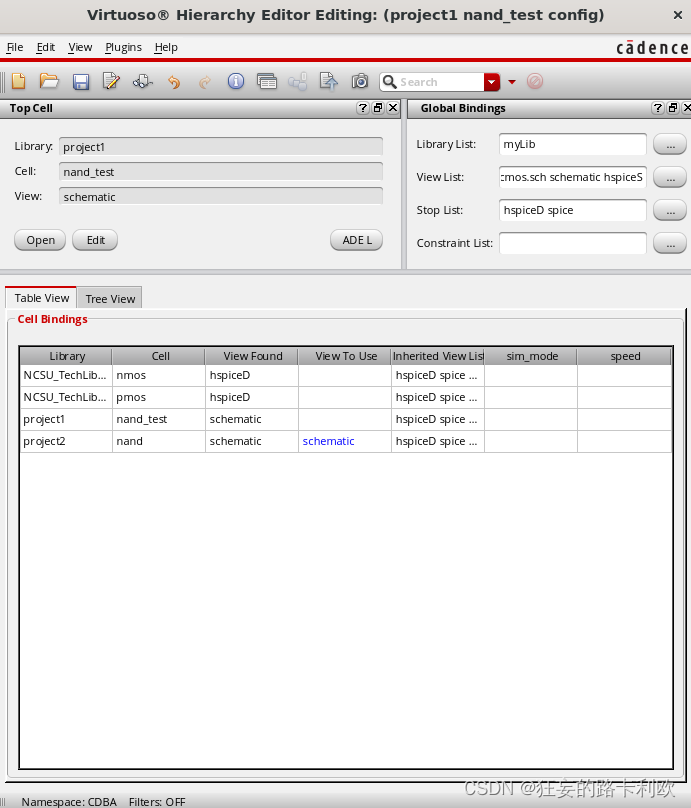691x808 pixels.
Task: Open the red search history dropdown
Action: tap(492, 82)
